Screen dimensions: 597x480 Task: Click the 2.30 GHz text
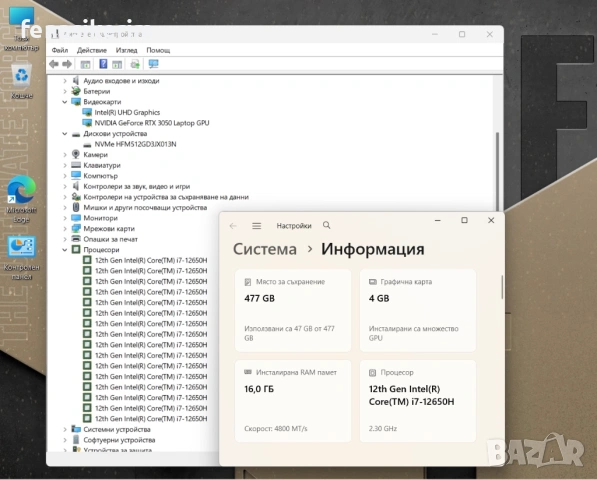[x=383, y=429]
